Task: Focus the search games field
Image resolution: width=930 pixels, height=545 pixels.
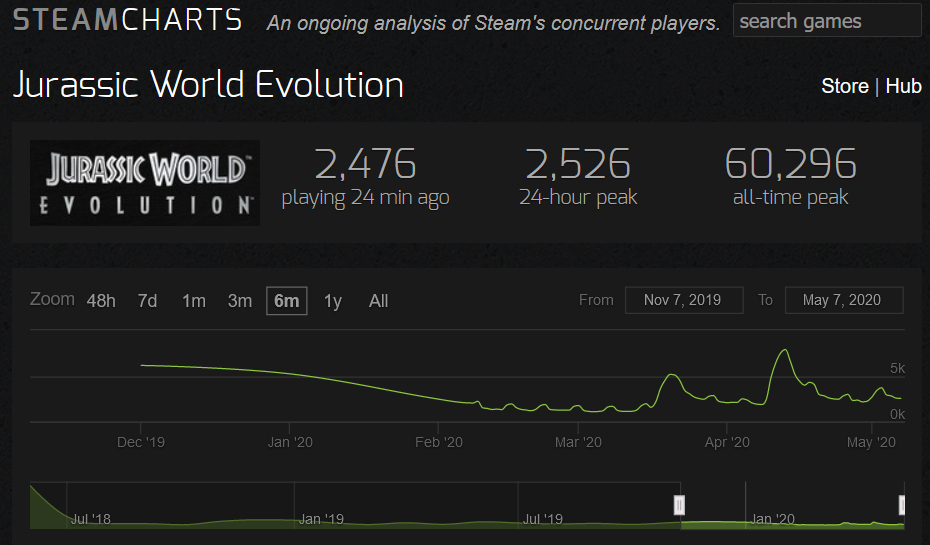Action: (x=827, y=21)
